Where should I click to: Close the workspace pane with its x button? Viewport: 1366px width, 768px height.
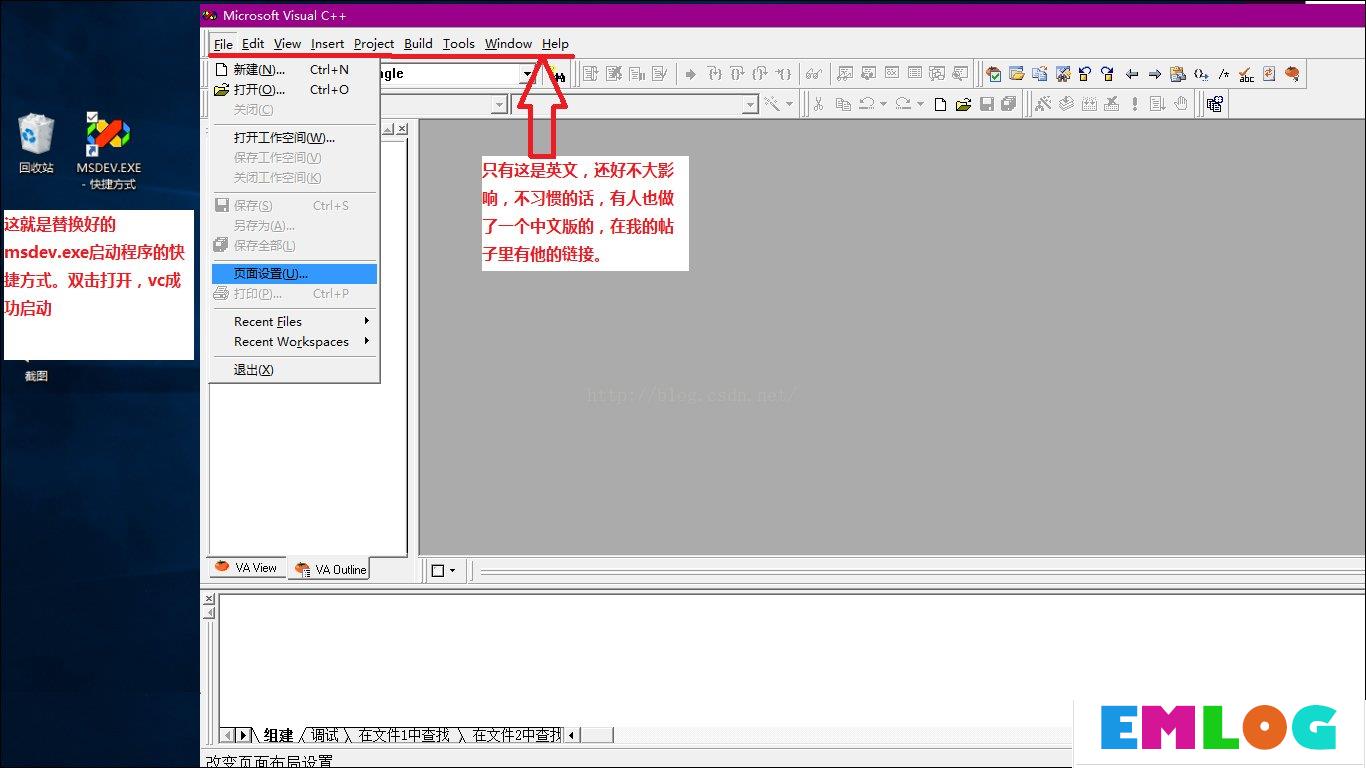(x=402, y=129)
